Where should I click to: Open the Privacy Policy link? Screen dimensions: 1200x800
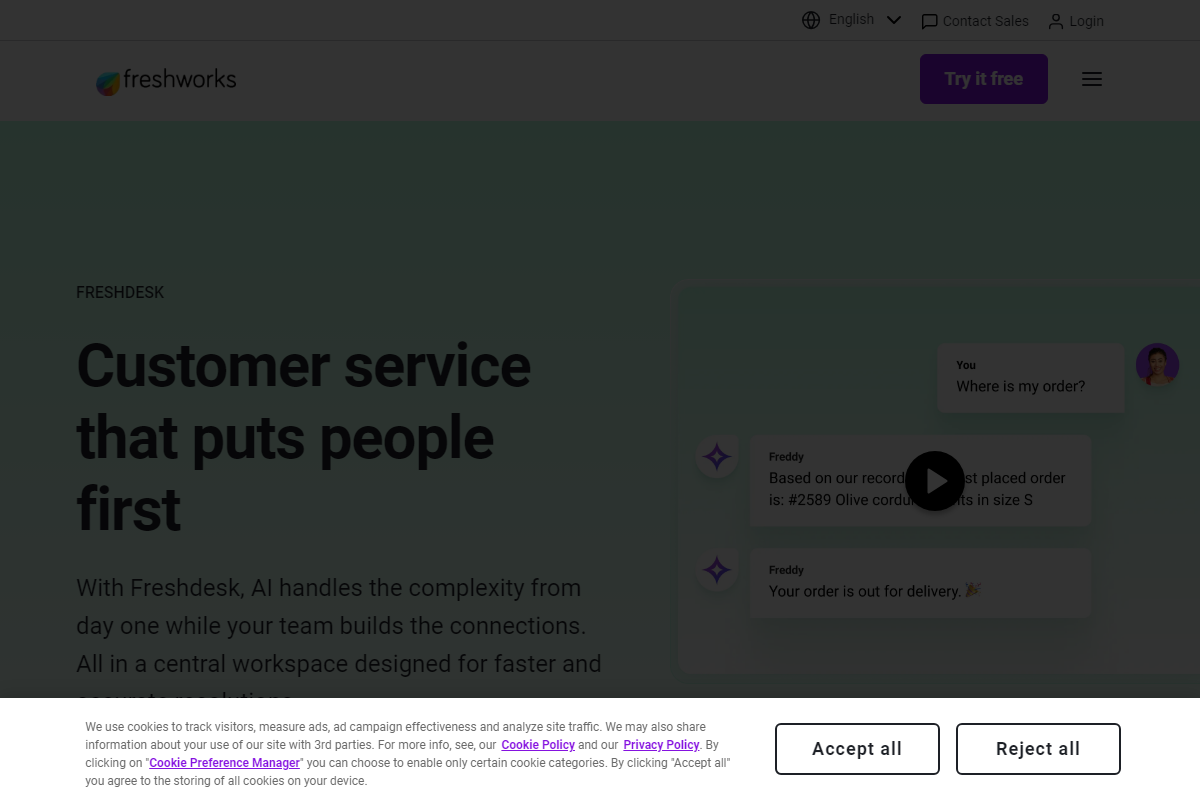[661, 745]
